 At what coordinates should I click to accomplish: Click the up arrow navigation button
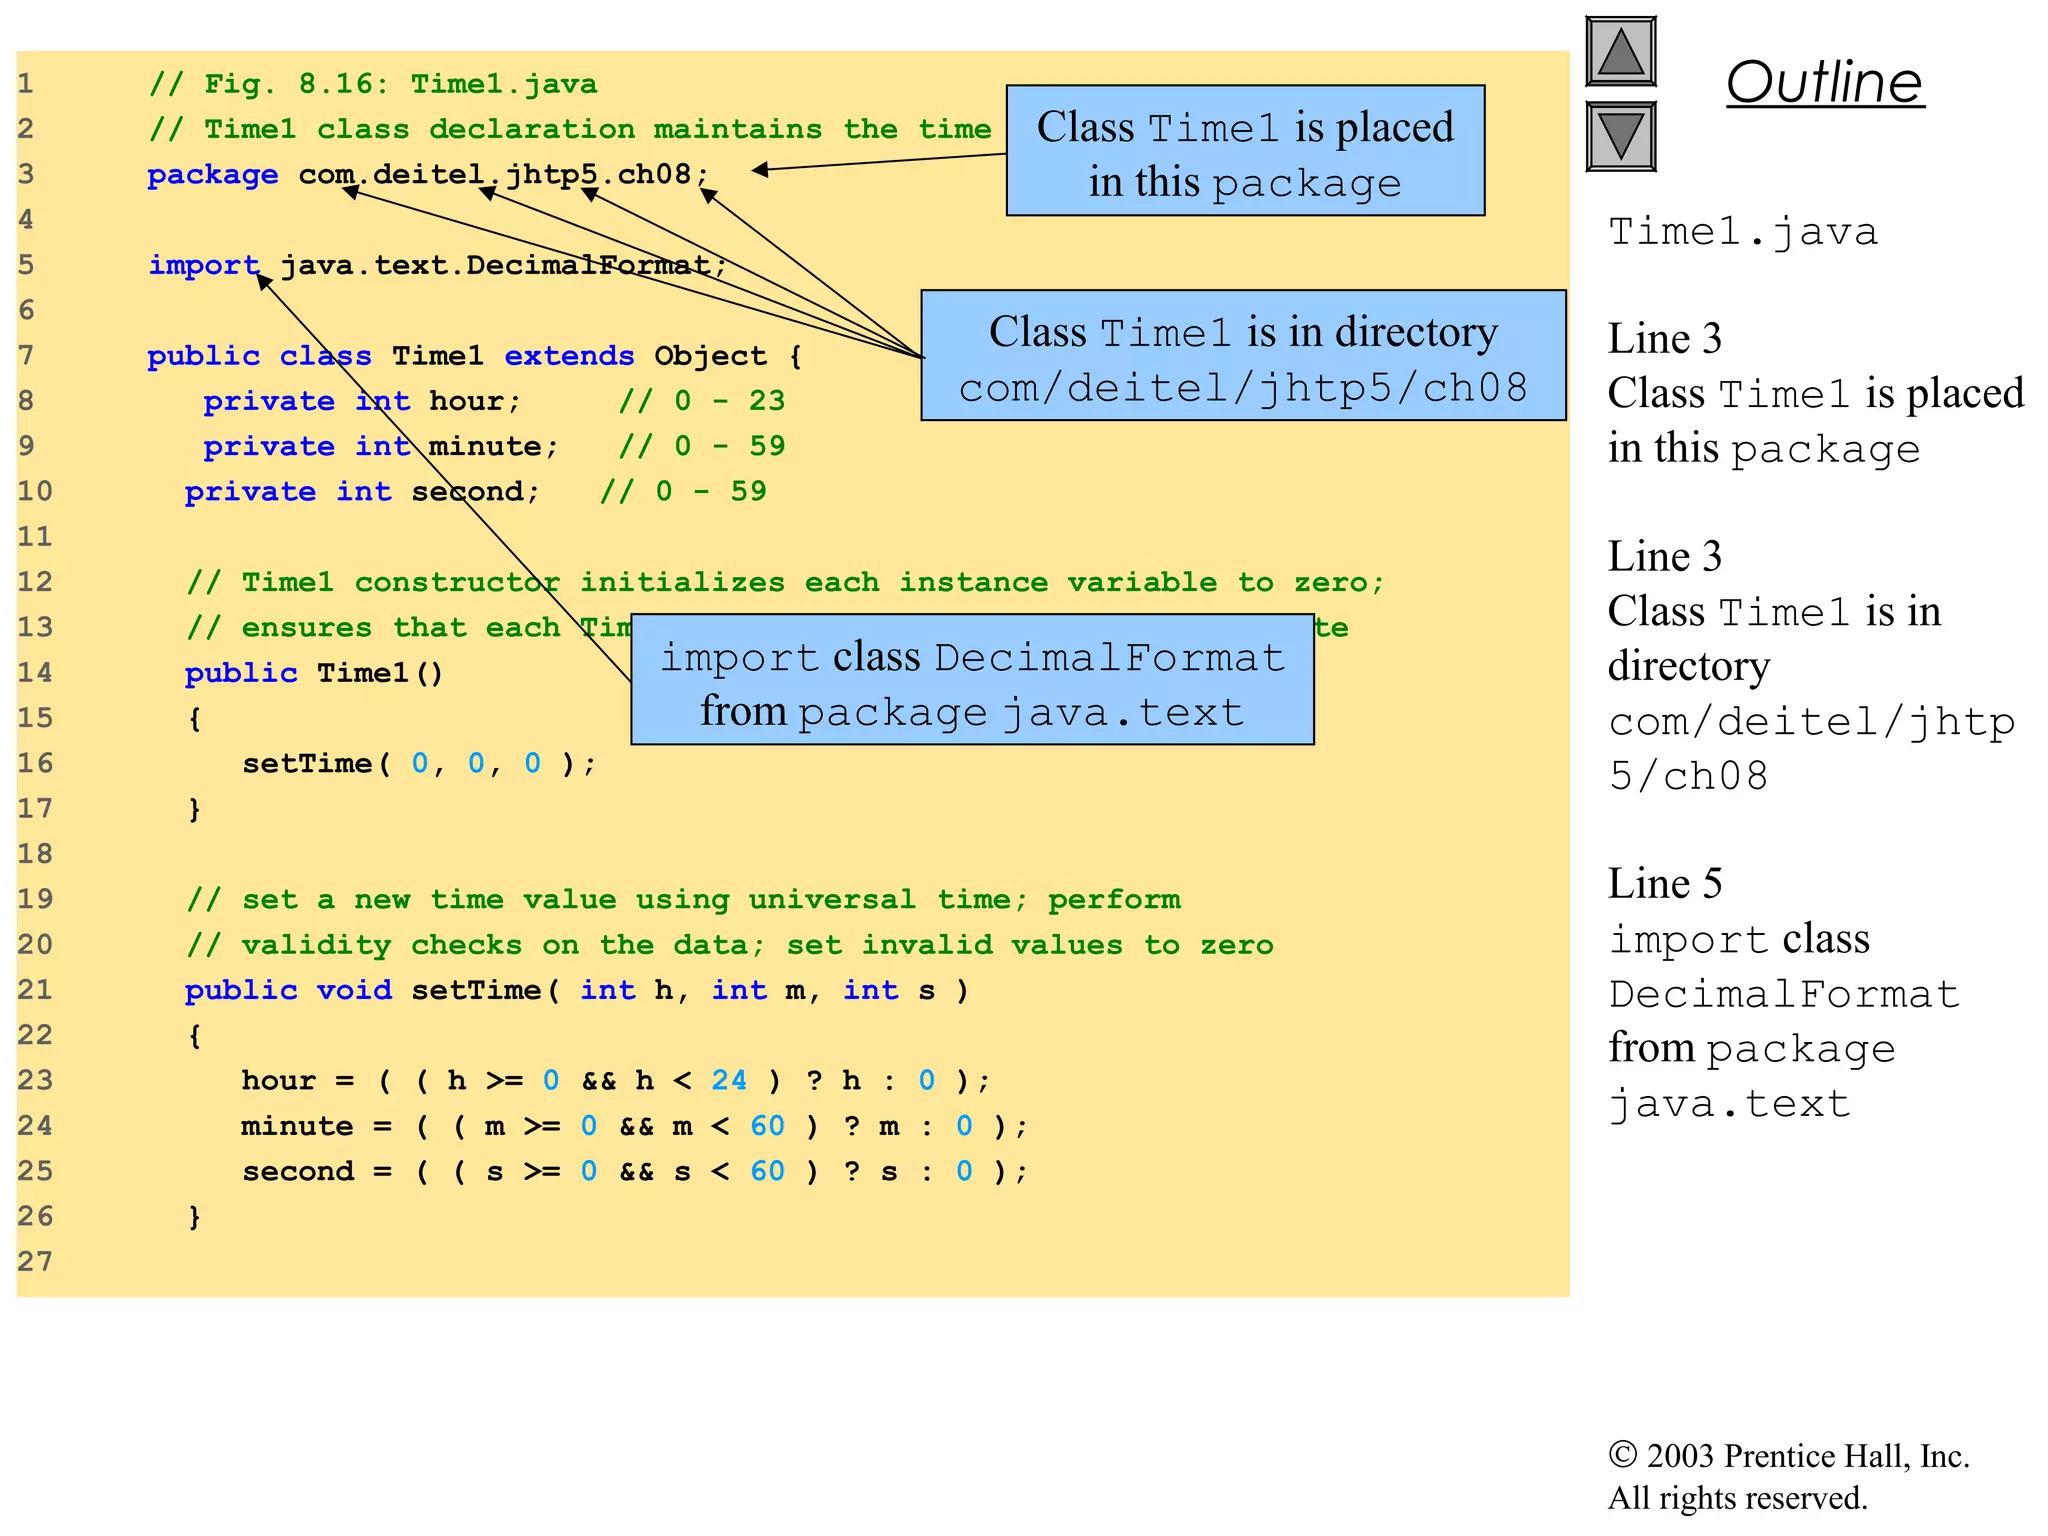[x=1621, y=51]
